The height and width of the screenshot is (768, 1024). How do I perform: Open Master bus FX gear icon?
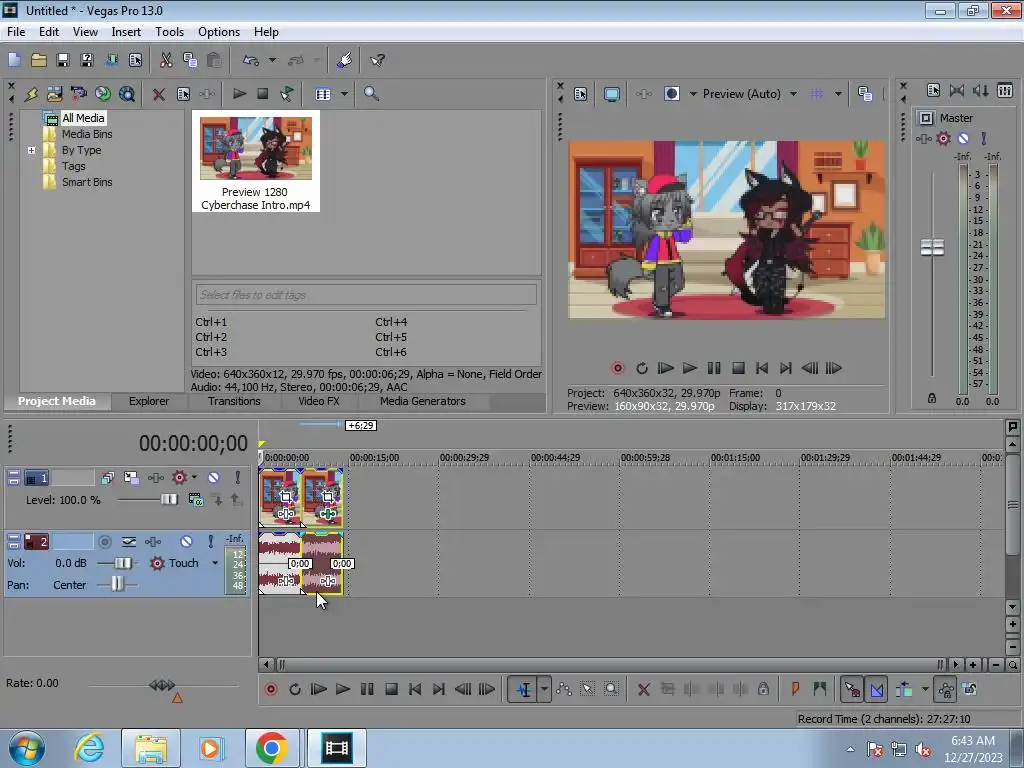tap(943, 138)
